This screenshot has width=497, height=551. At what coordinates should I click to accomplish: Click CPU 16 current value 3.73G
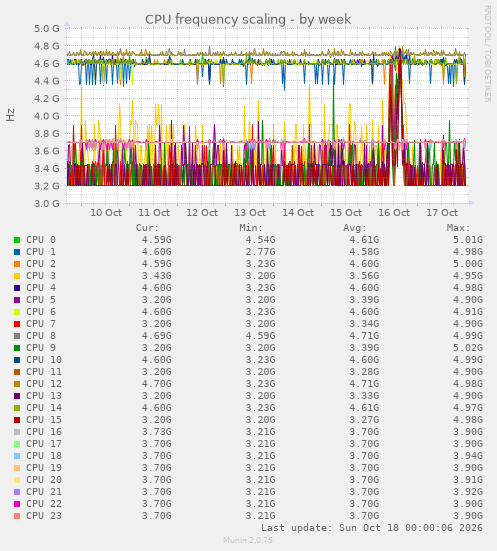click(157, 432)
